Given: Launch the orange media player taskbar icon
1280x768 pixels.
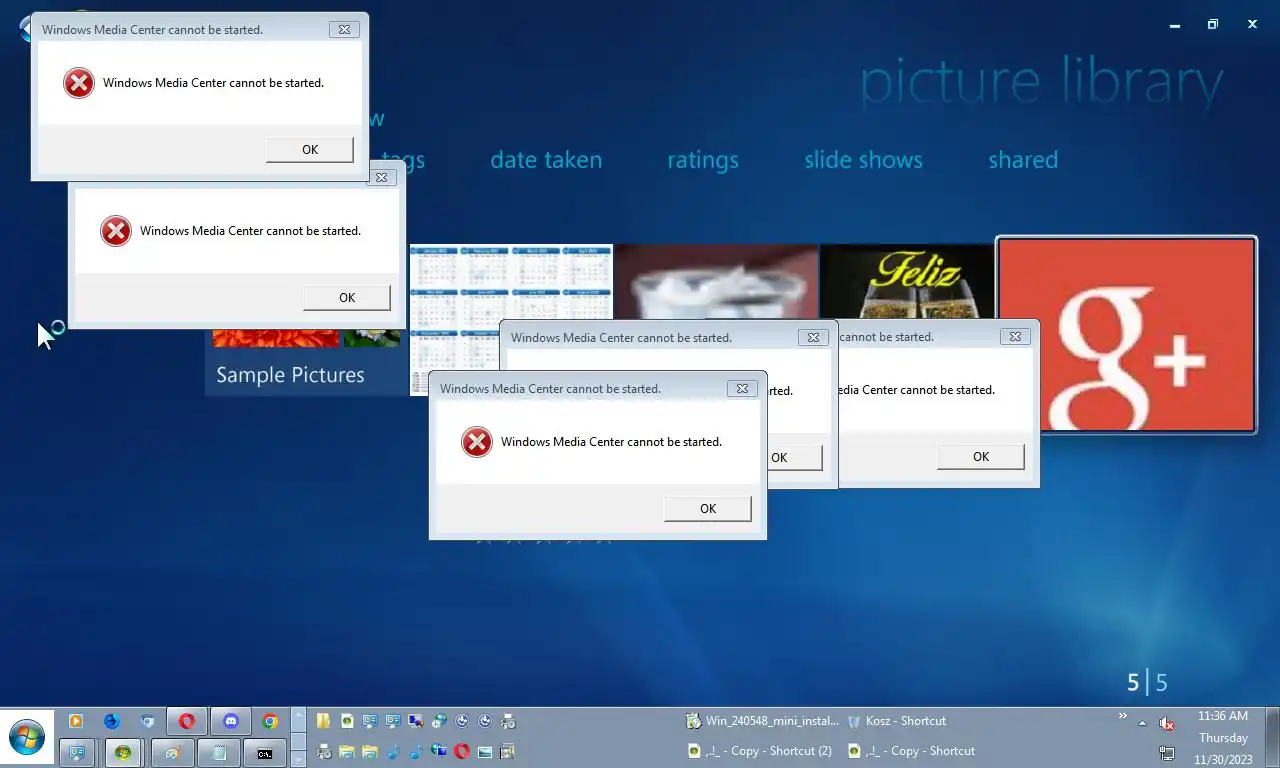Looking at the screenshot, I should (75, 721).
